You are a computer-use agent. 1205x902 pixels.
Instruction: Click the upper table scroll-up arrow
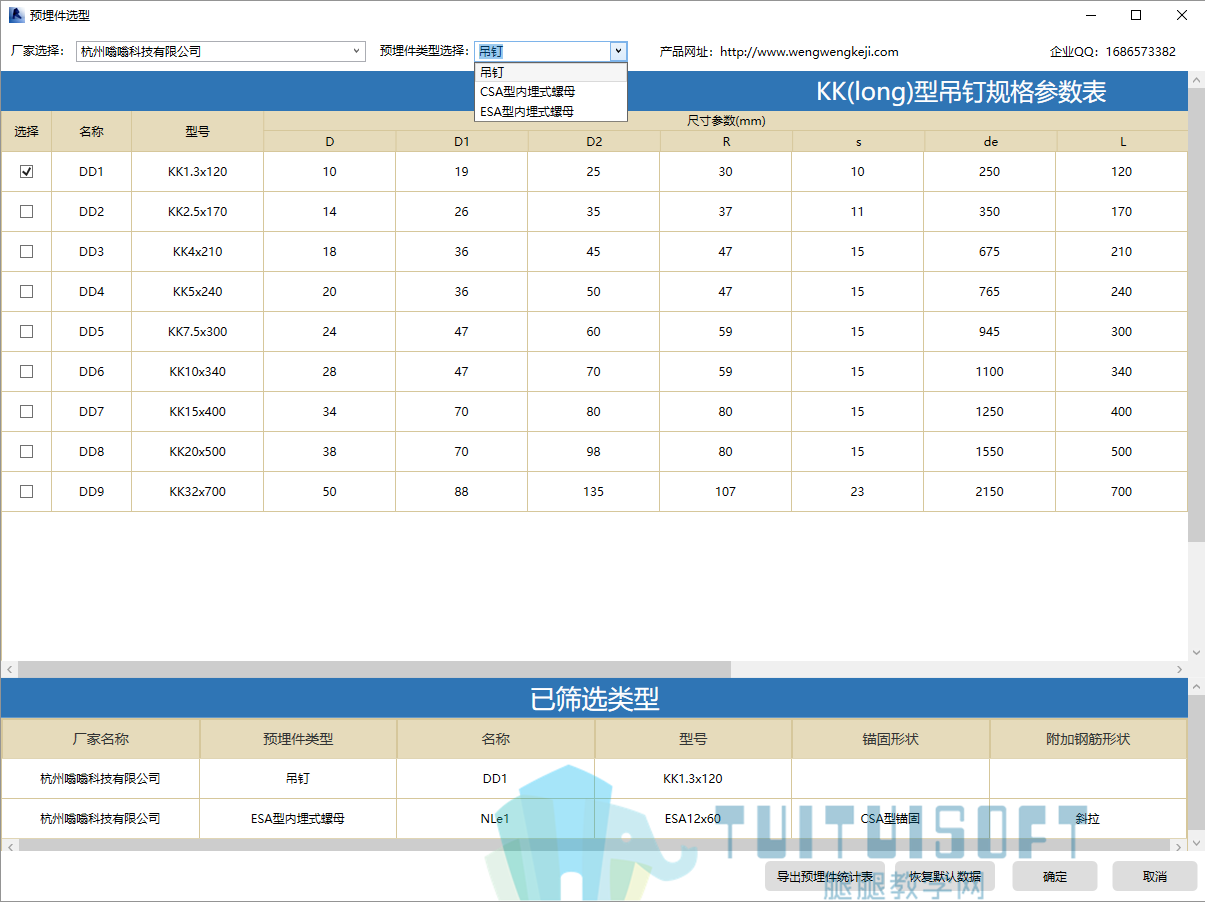pyautogui.click(x=1196, y=78)
